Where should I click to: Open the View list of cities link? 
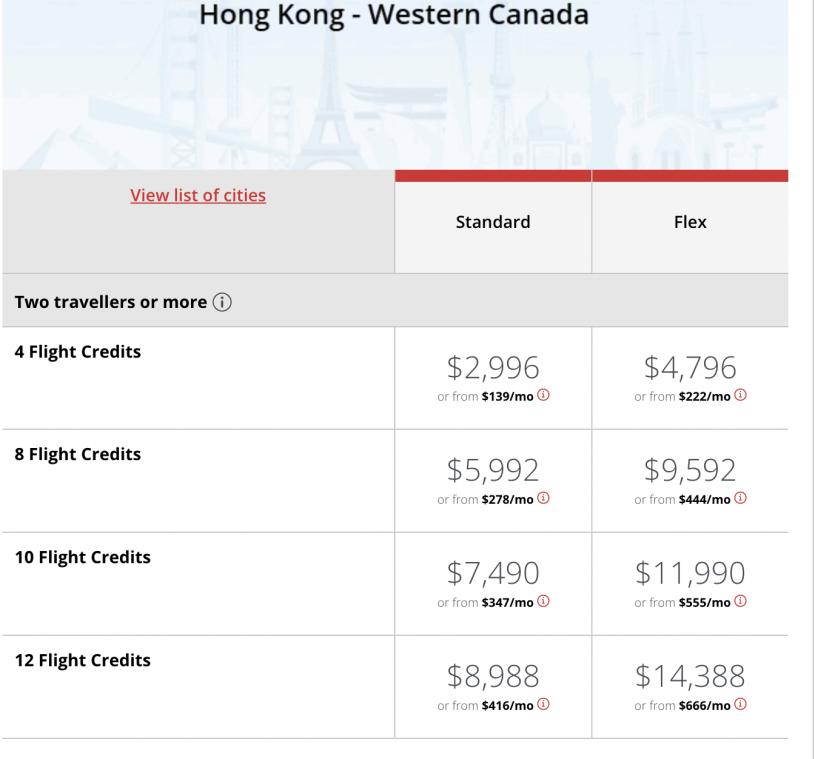(198, 195)
